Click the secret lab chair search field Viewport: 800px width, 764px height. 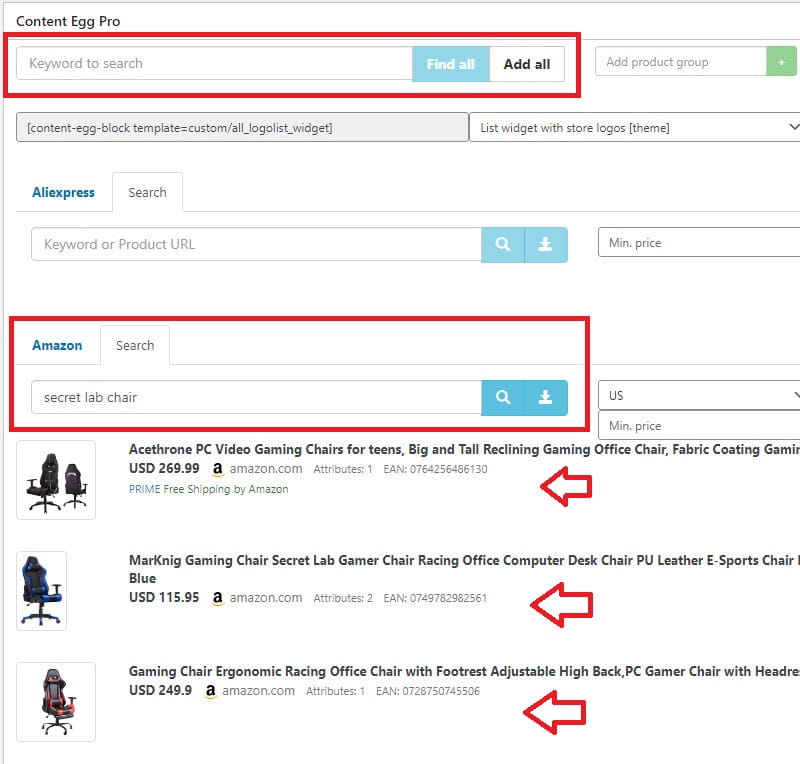[x=256, y=397]
